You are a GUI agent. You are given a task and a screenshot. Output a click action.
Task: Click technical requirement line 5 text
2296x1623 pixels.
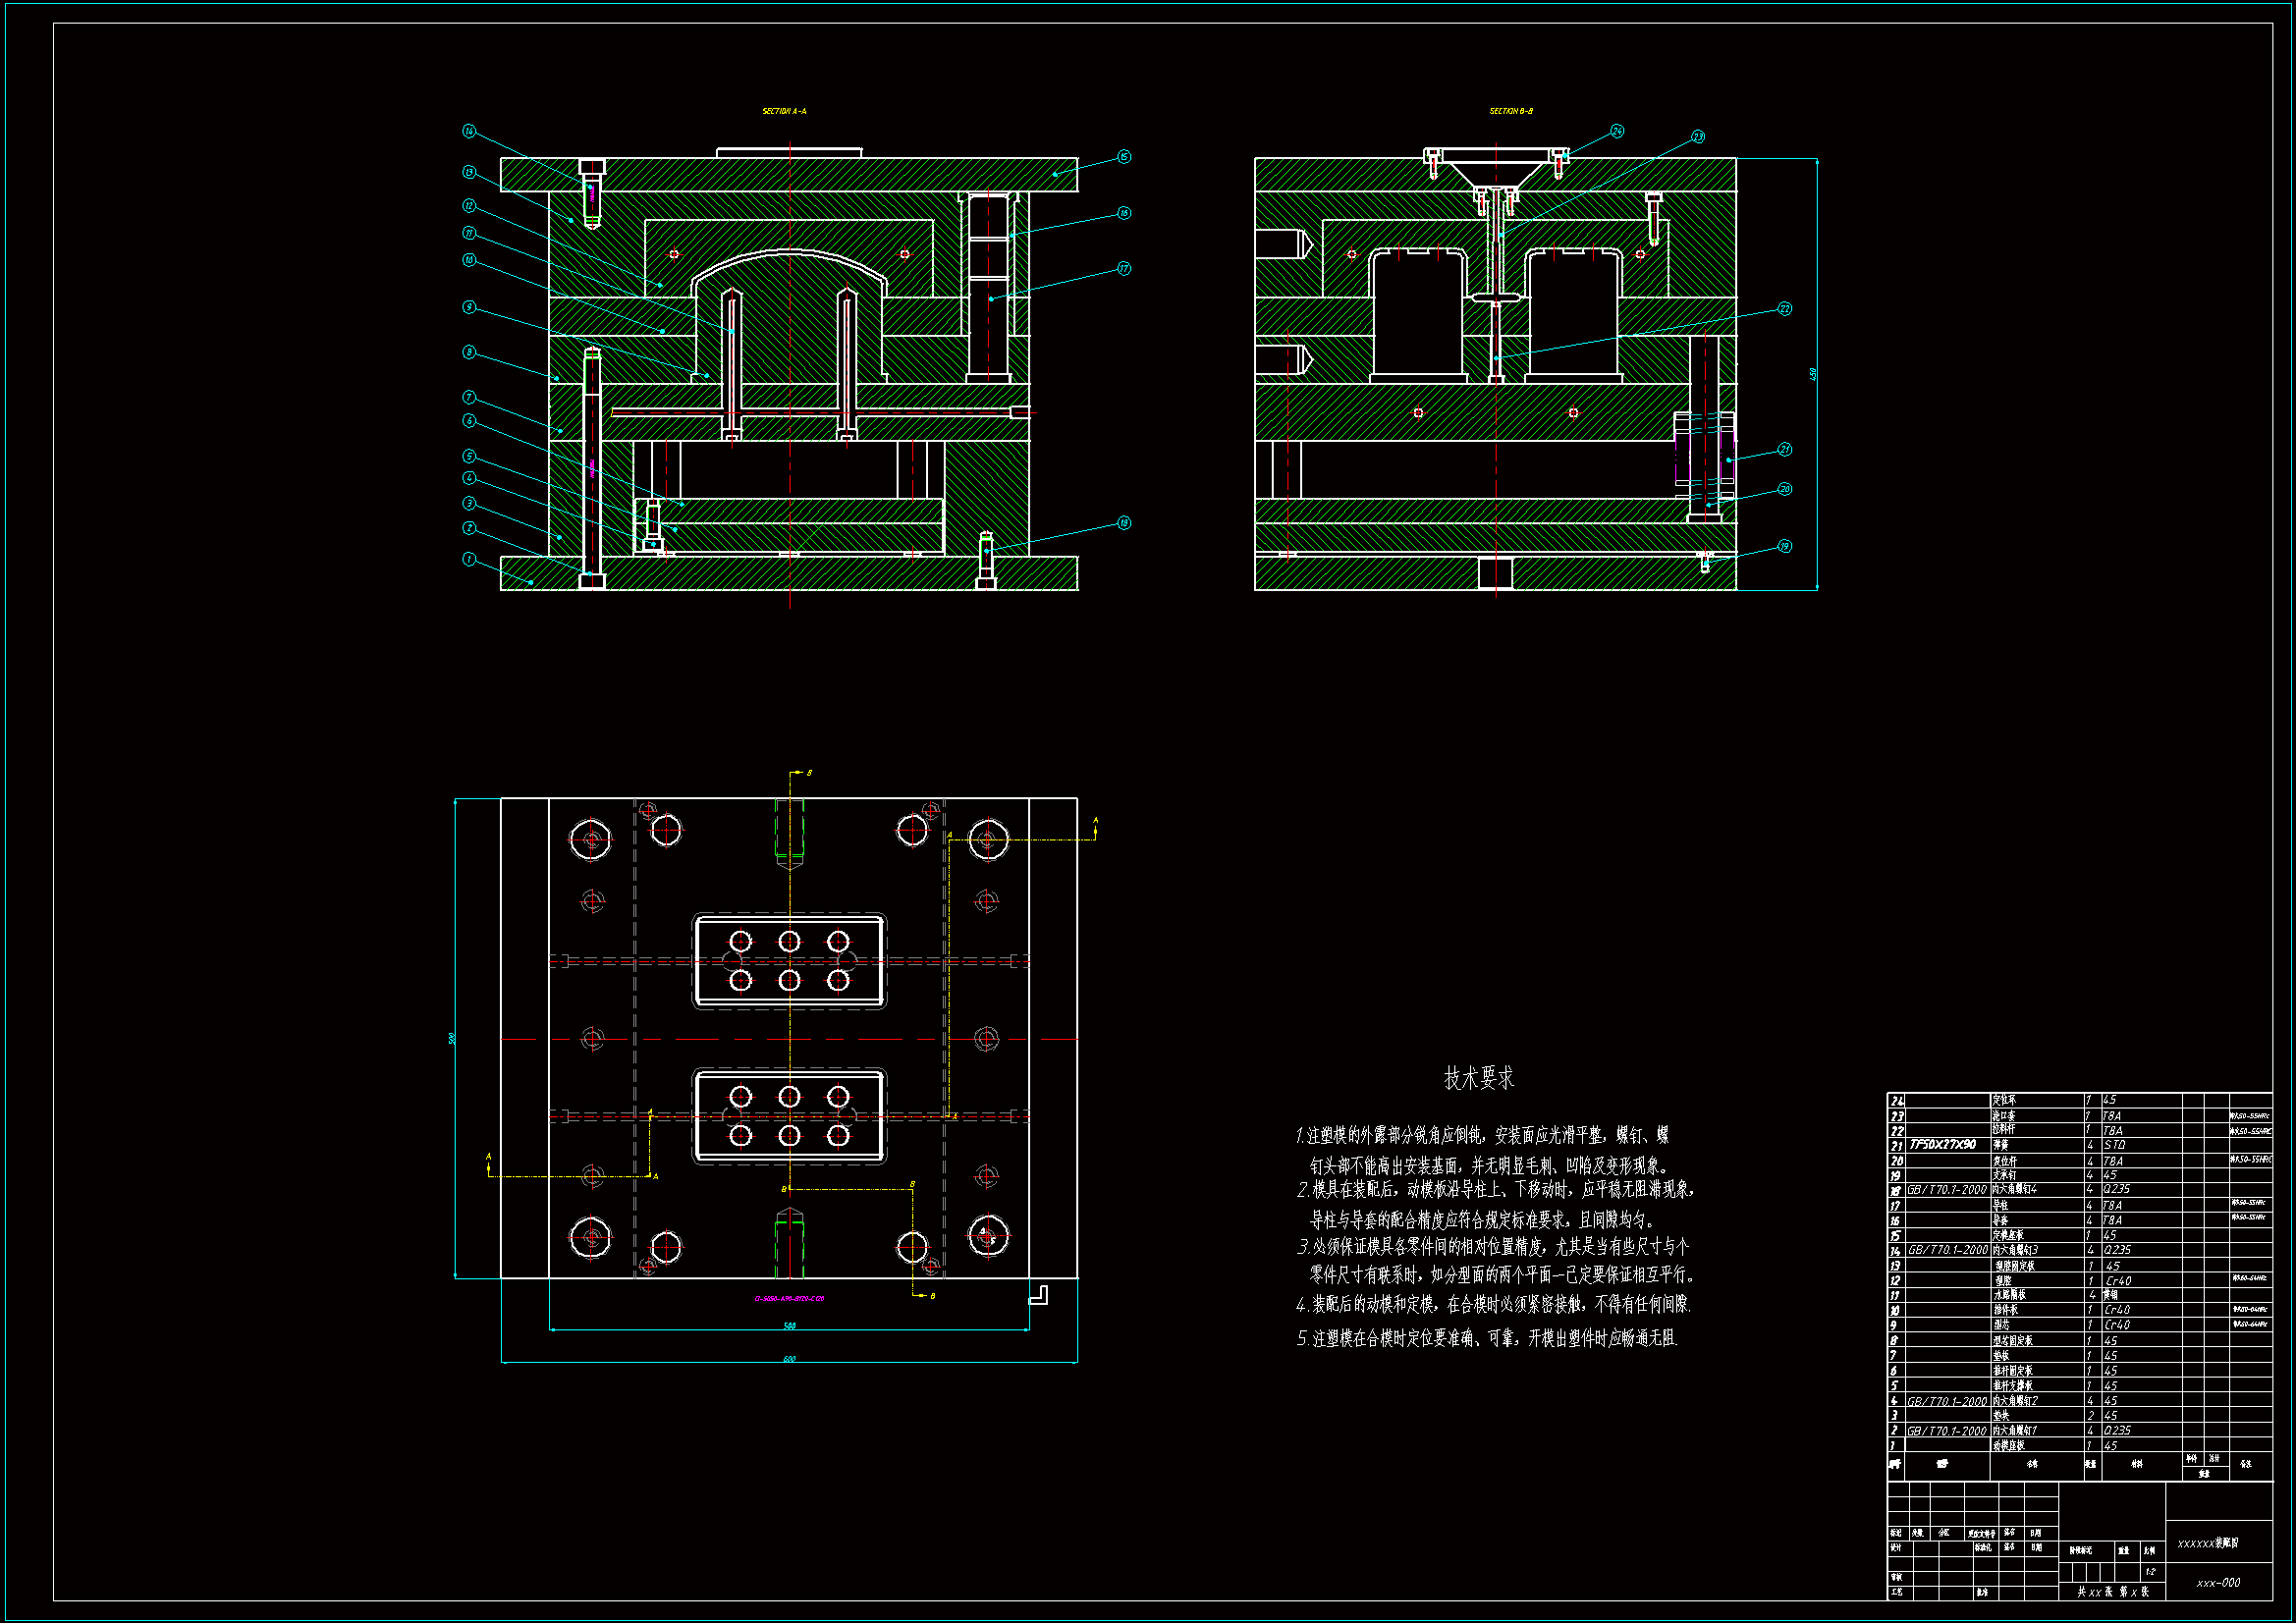(x=1487, y=1338)
